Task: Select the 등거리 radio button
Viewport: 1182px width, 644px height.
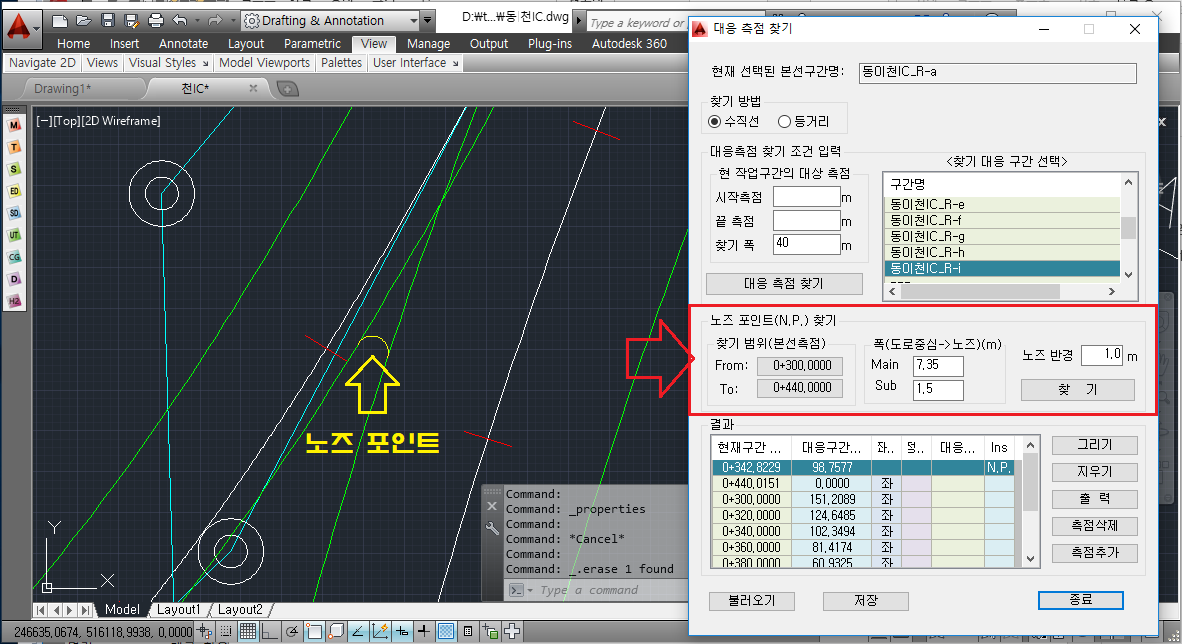Action: point(784,122)
